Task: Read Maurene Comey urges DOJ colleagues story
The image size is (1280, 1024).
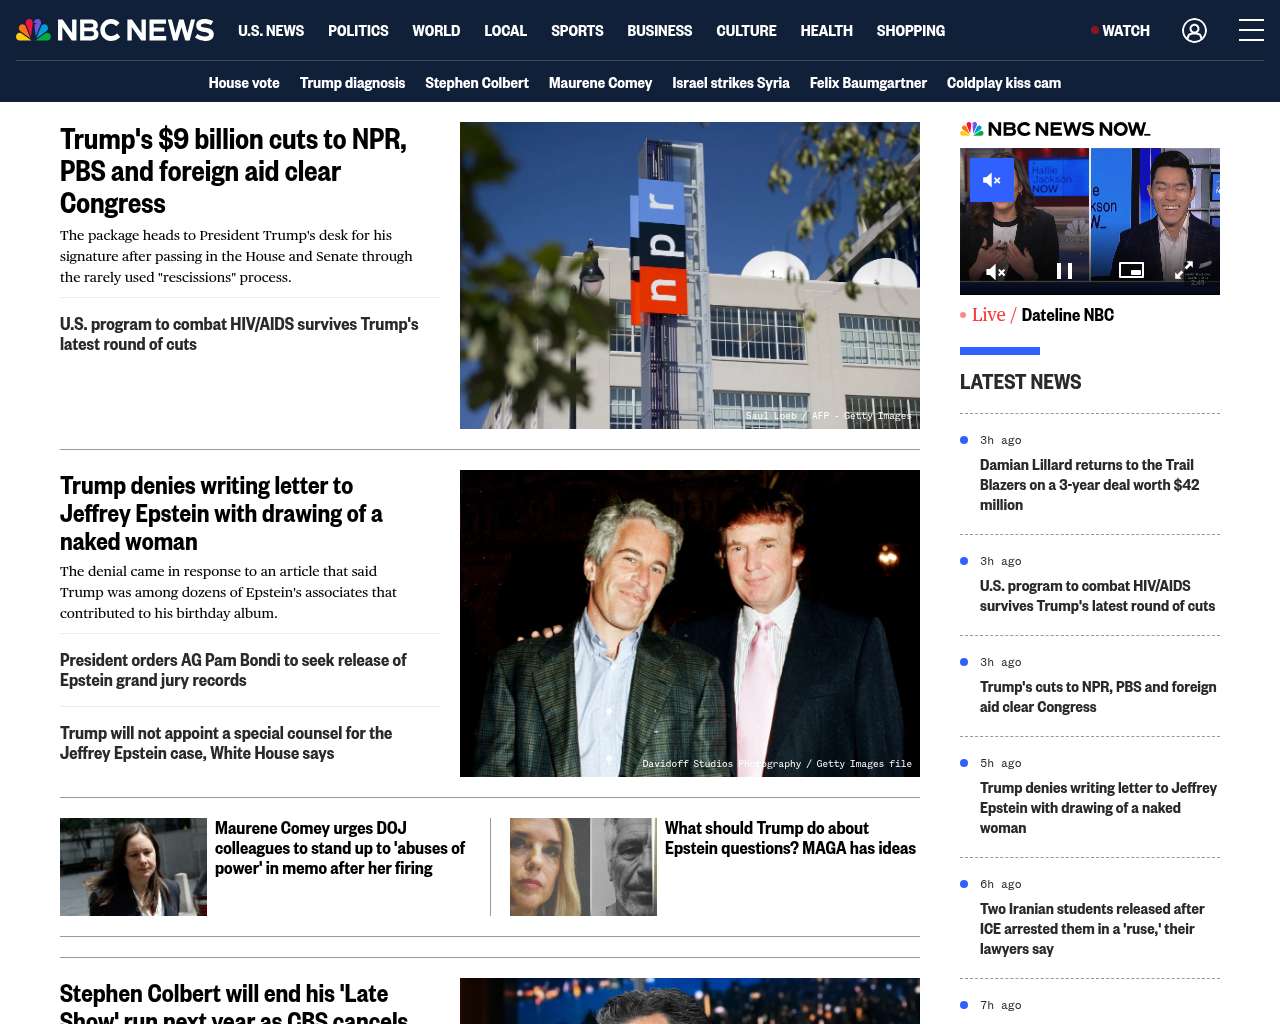Action: pos(340,848)
